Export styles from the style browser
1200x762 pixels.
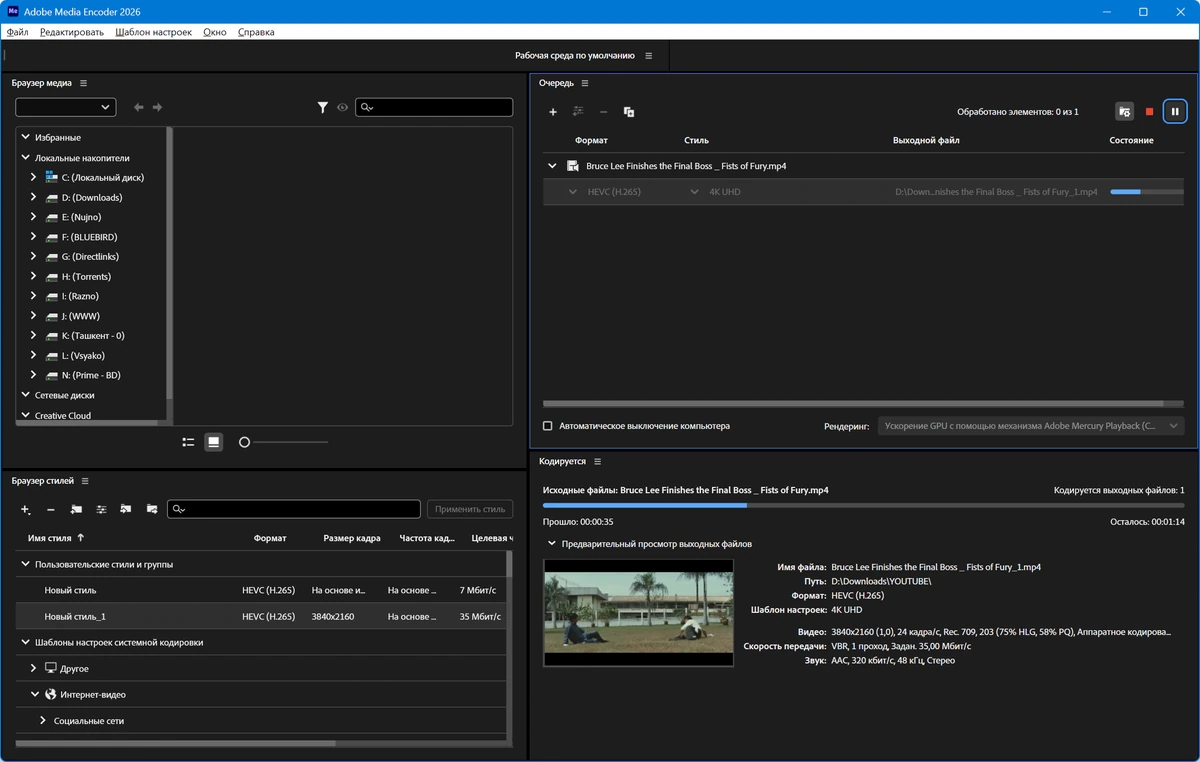click(152, 509)
